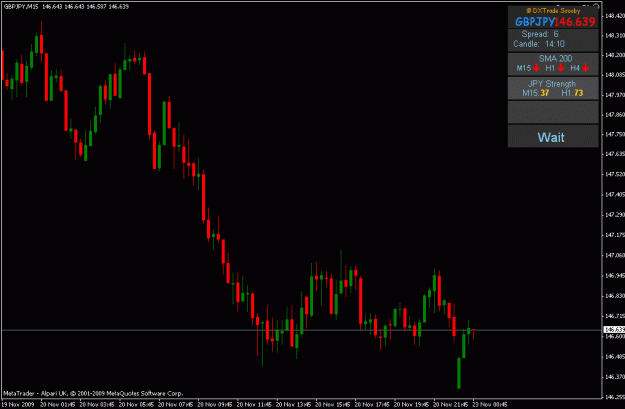Click the 20 Nov 17:45 time axis label
Image resolution: width=625 pixels, height=409 pixels.
click(372, 405)
